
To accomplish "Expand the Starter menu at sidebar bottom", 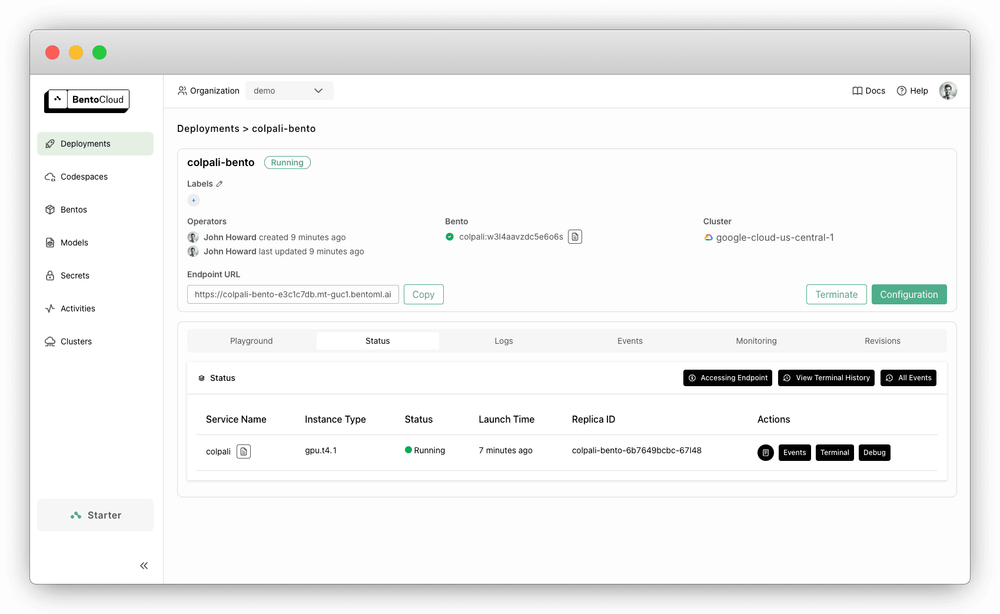I will (95, 514).
